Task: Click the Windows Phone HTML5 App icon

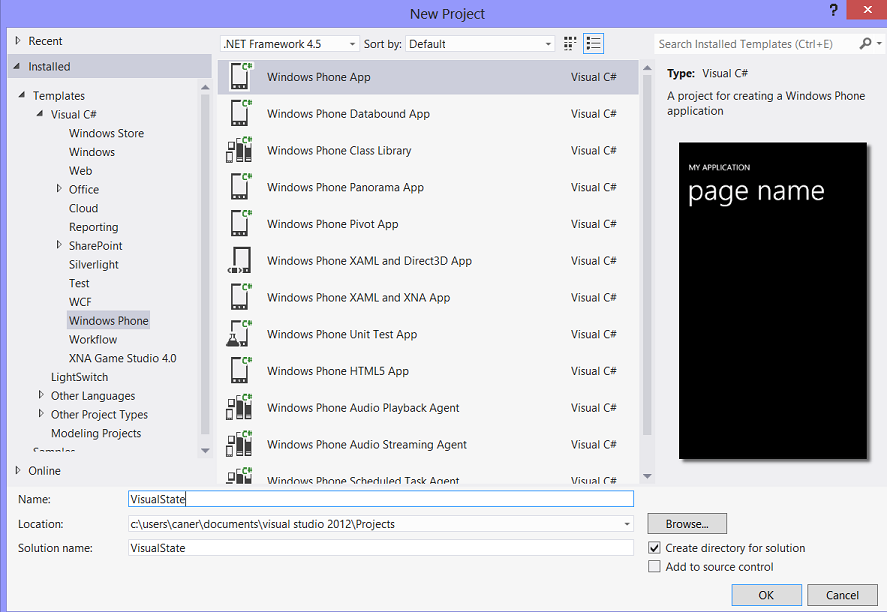Action: click(240, 371)
